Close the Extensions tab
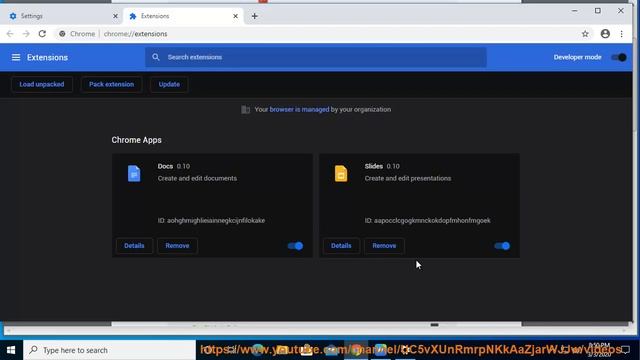 pos(236,16)
